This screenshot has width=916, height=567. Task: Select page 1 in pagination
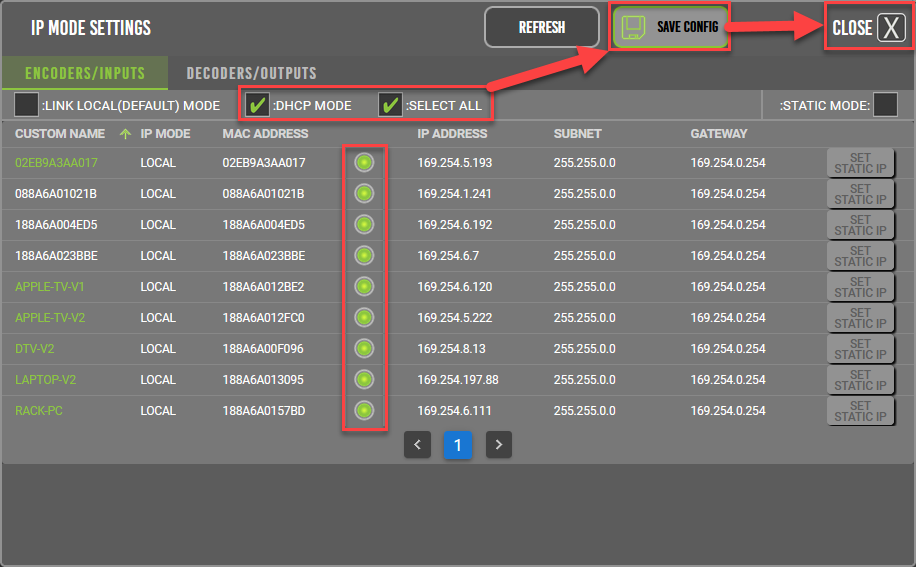click(457, 445)
